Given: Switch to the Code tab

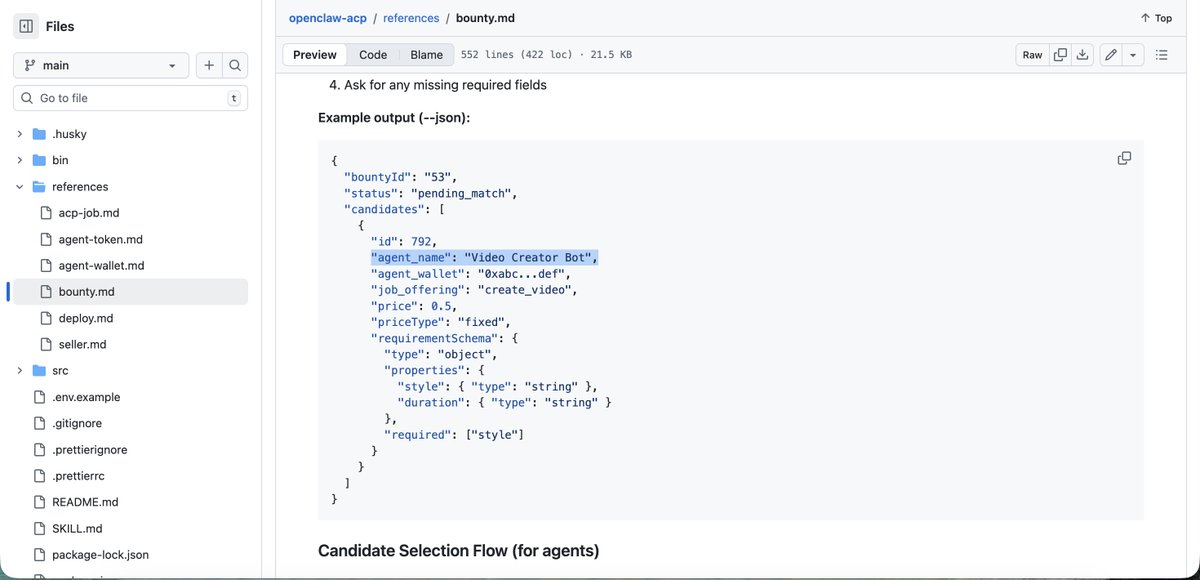Looking at the screenshot, I should pos(373,55).
